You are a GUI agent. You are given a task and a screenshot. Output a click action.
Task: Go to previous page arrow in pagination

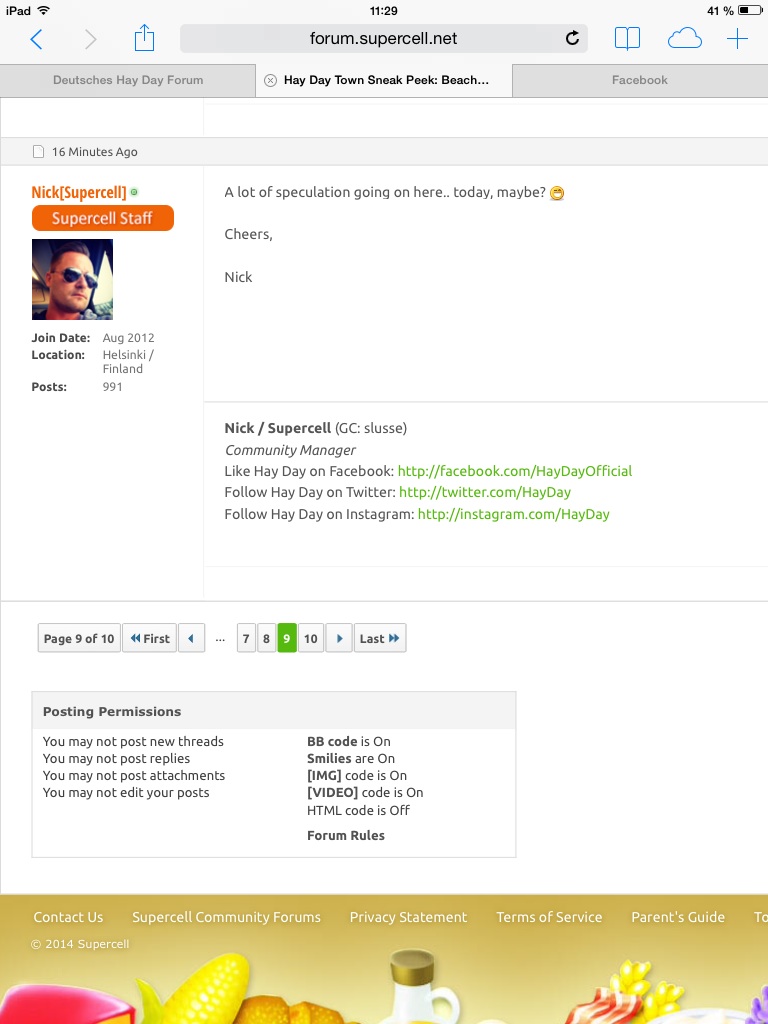pyautogui.click(x=191, y=638)
